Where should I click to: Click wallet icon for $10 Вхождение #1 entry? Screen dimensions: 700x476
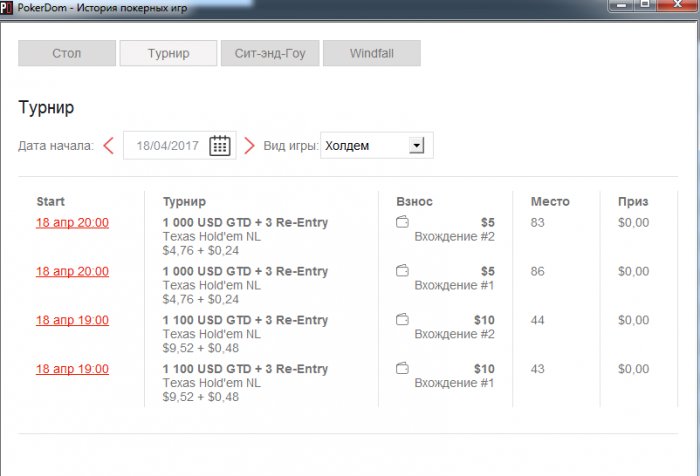402,368
